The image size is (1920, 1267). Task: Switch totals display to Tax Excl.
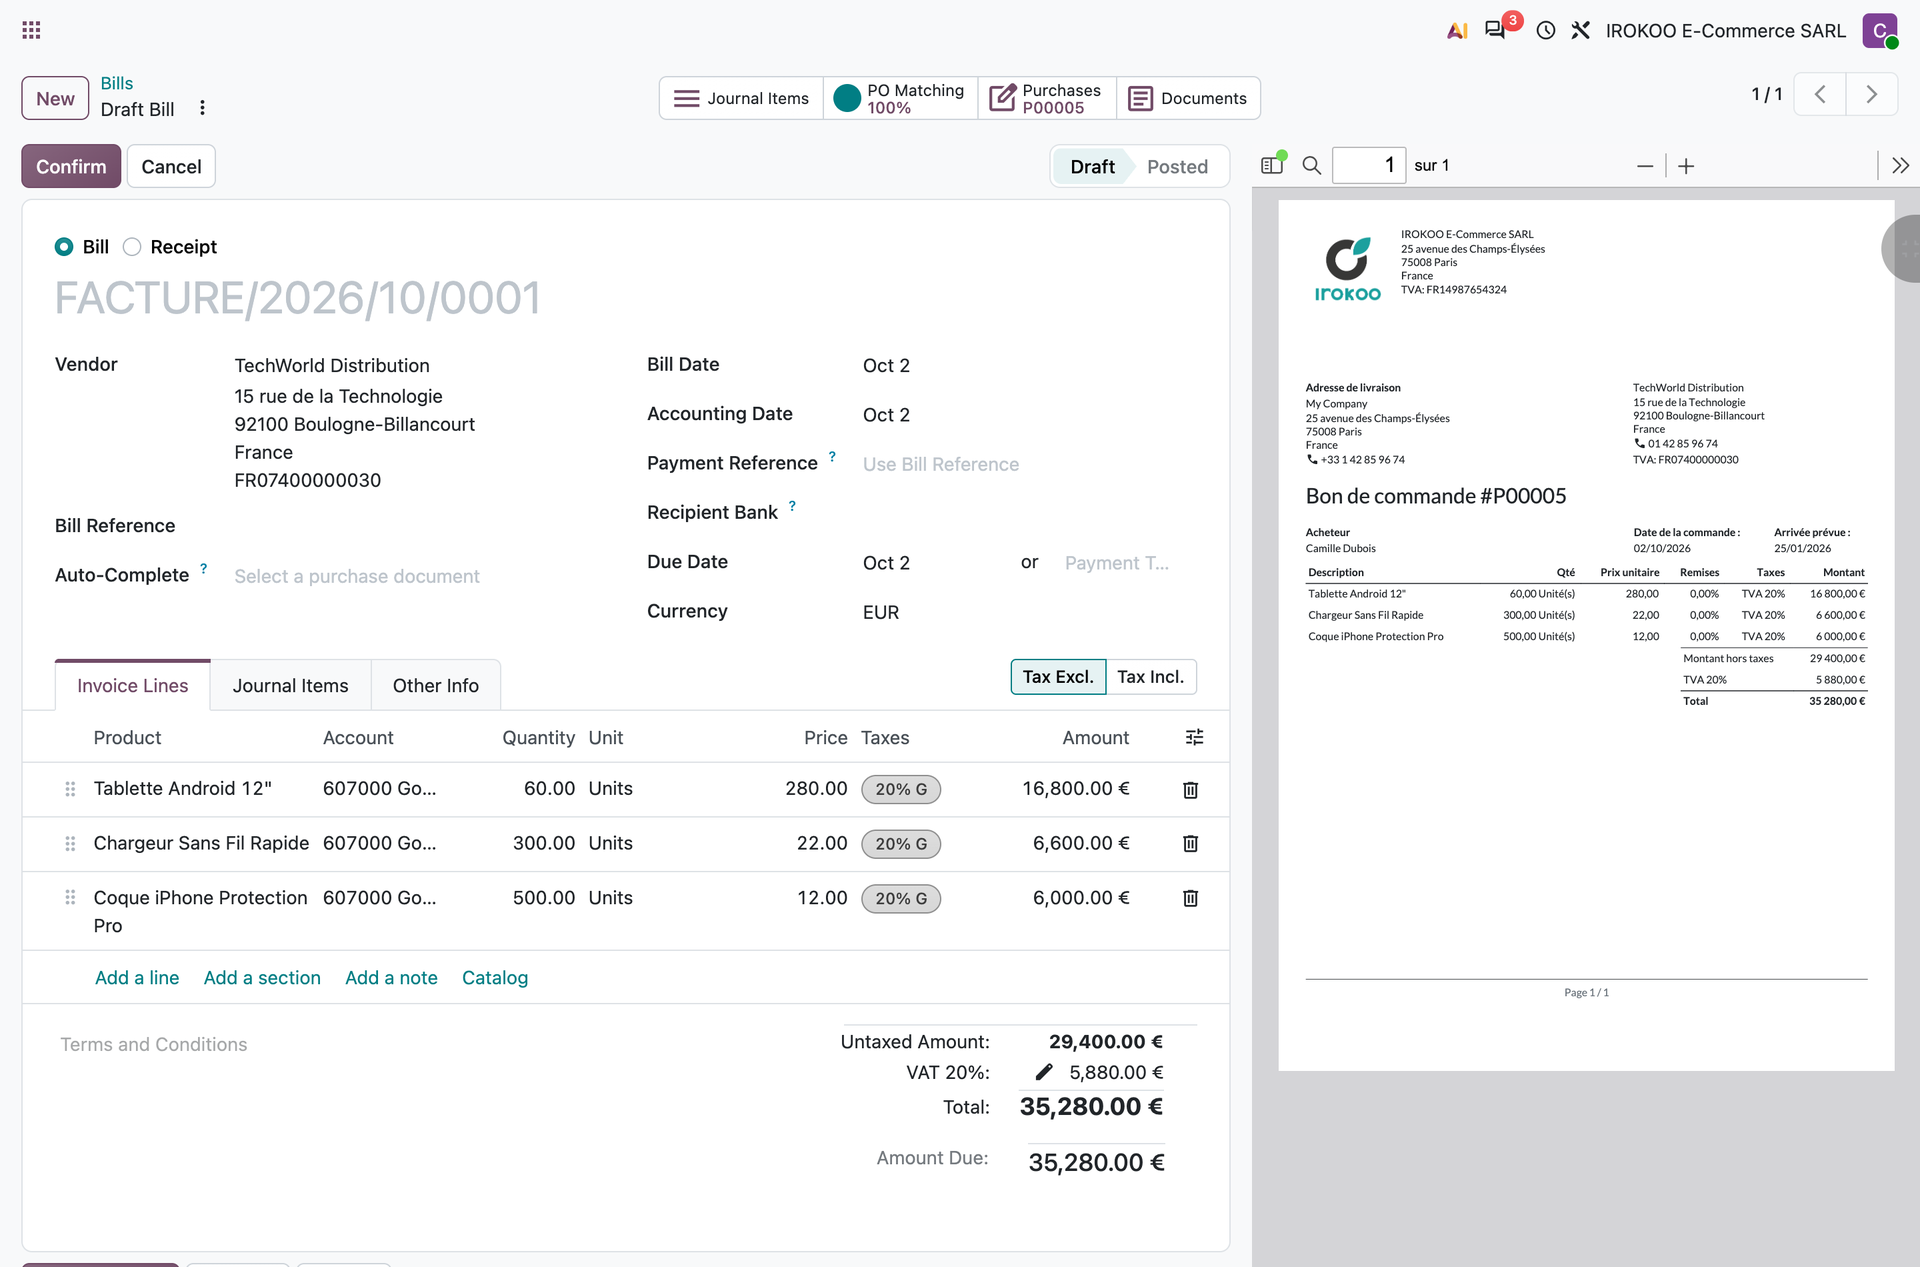coord(1058,677)
